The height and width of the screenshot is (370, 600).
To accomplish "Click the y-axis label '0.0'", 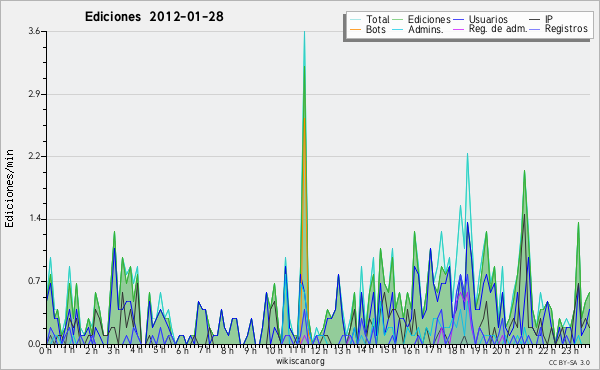I will tap(34, 344).
